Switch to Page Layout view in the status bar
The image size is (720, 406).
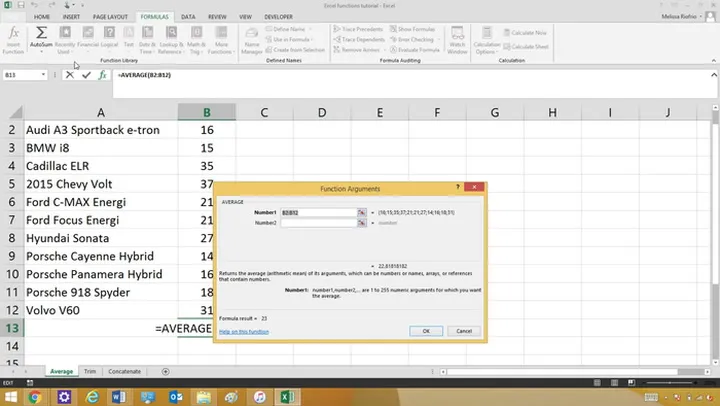[x=614, y=383]
